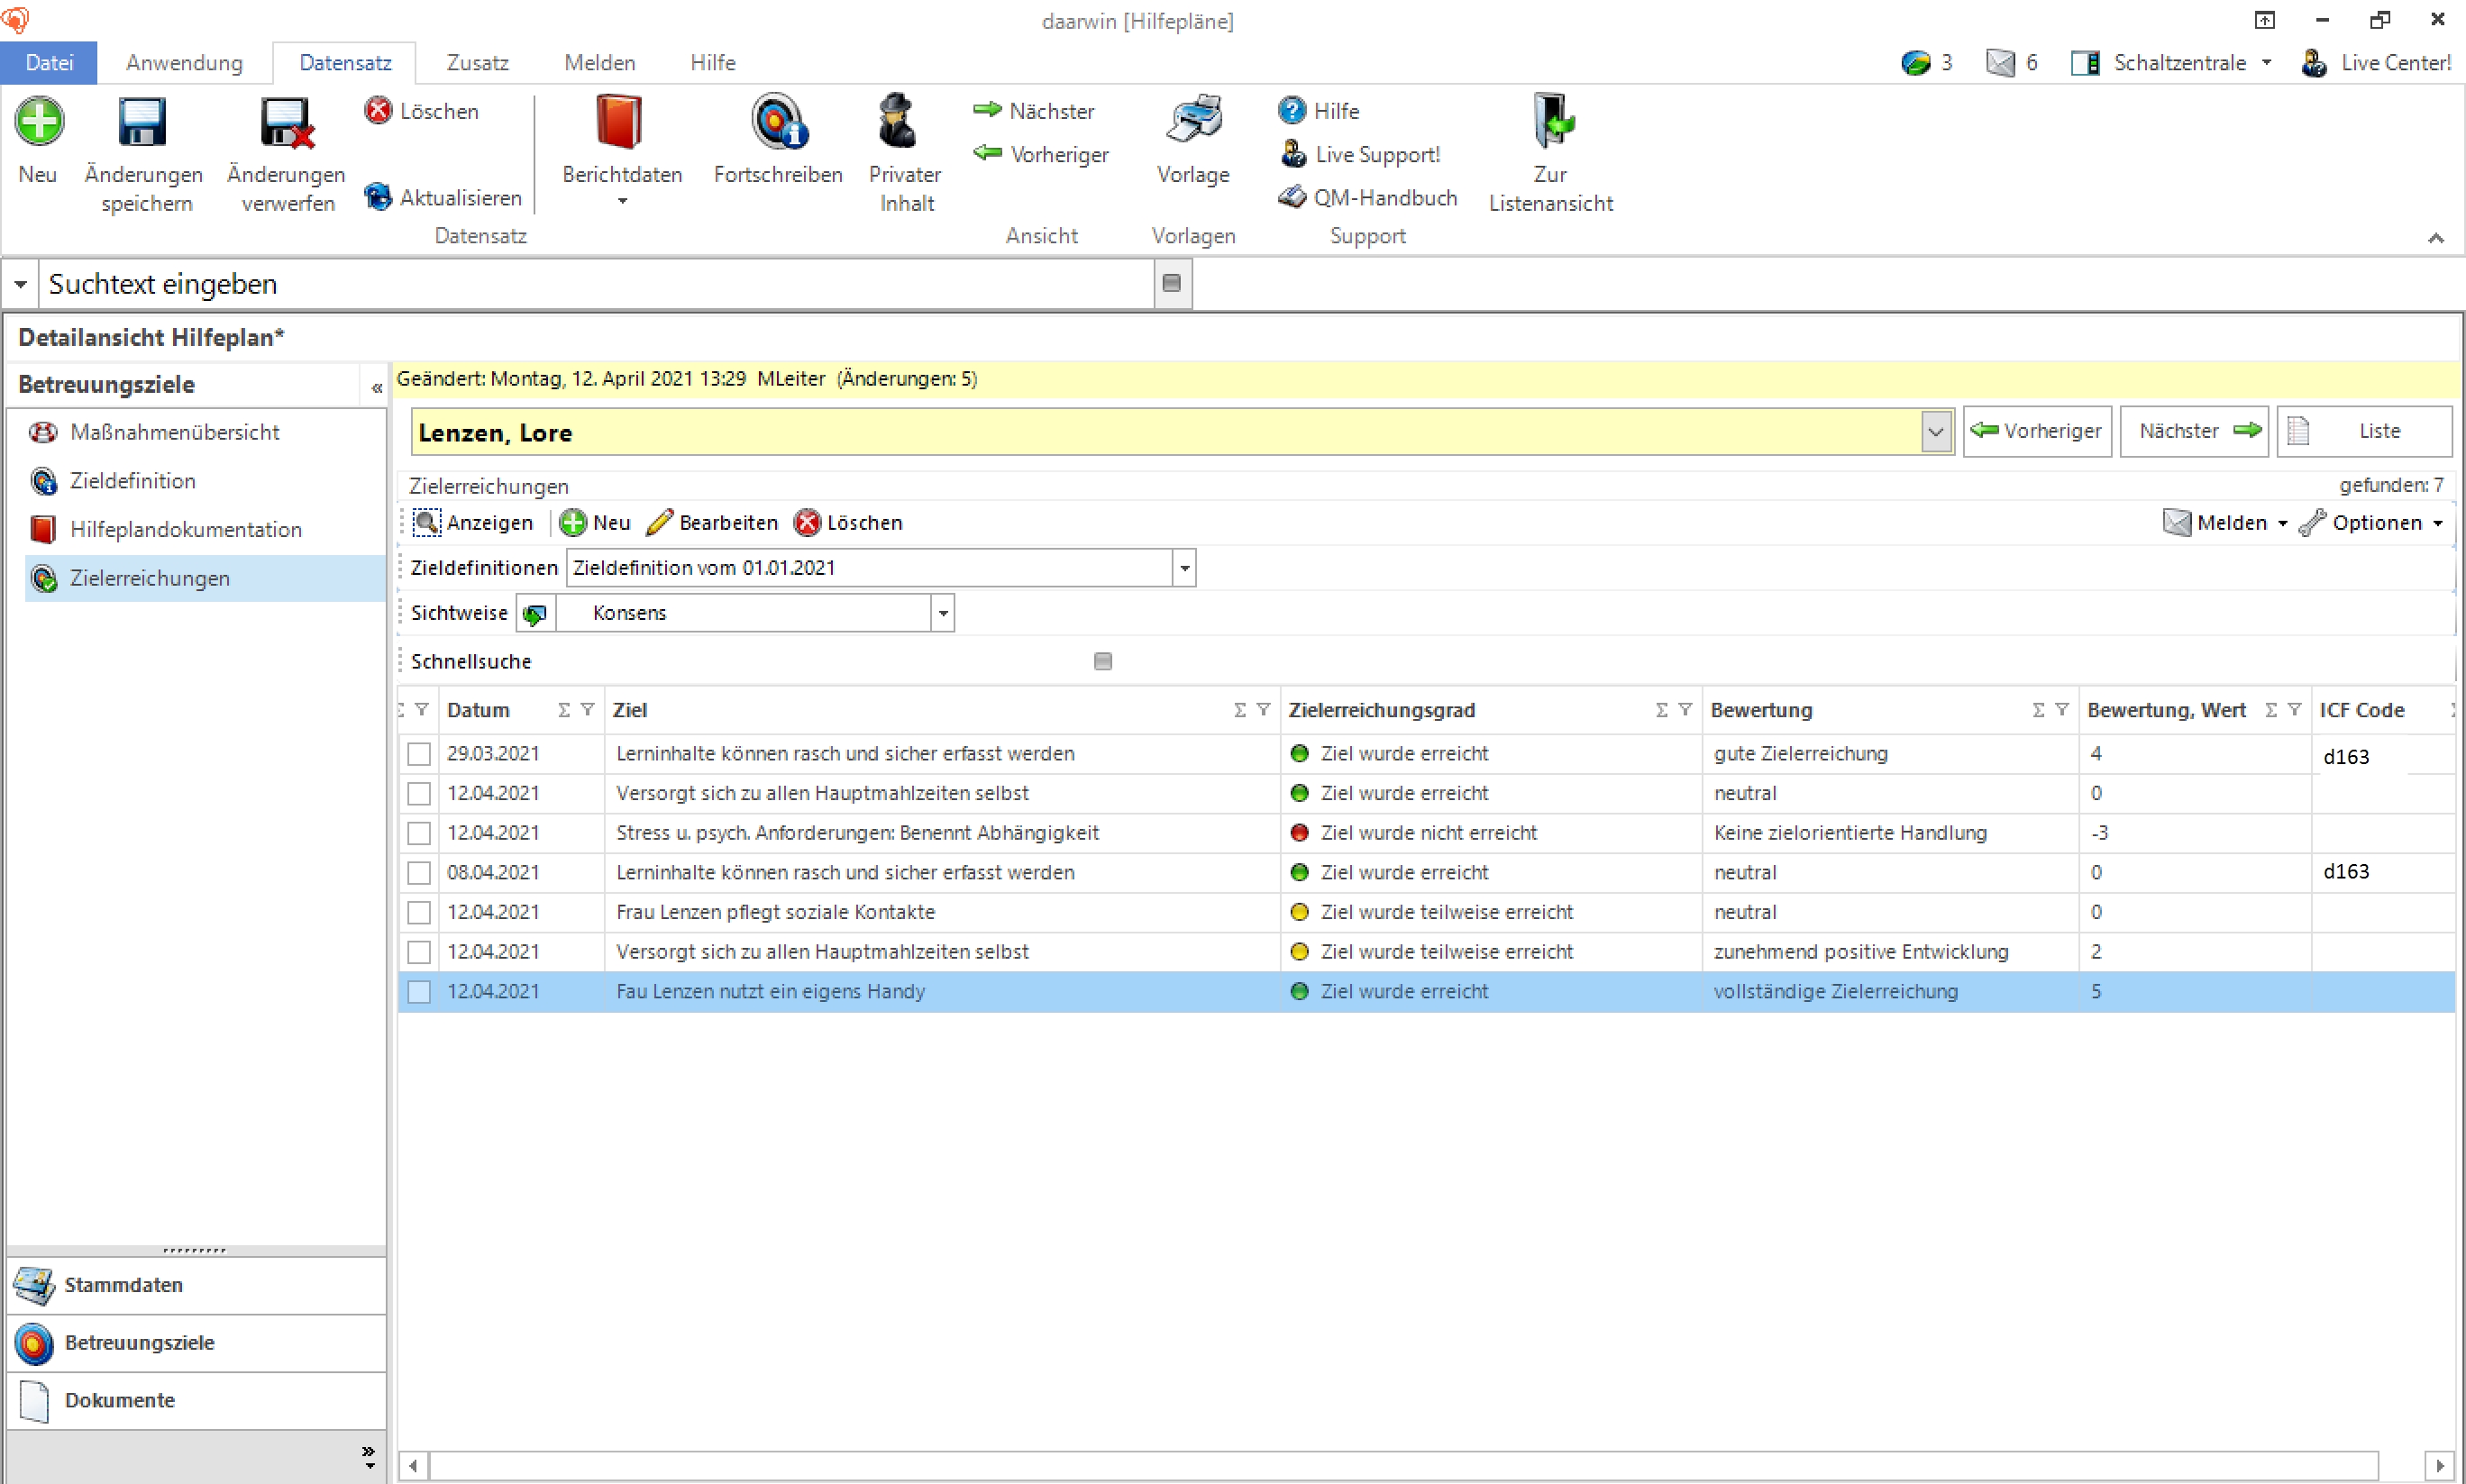Expand the Zieldefinitionen combo box
The height and width of the screenshot is (1484, 2466).
pos(1184,568)
